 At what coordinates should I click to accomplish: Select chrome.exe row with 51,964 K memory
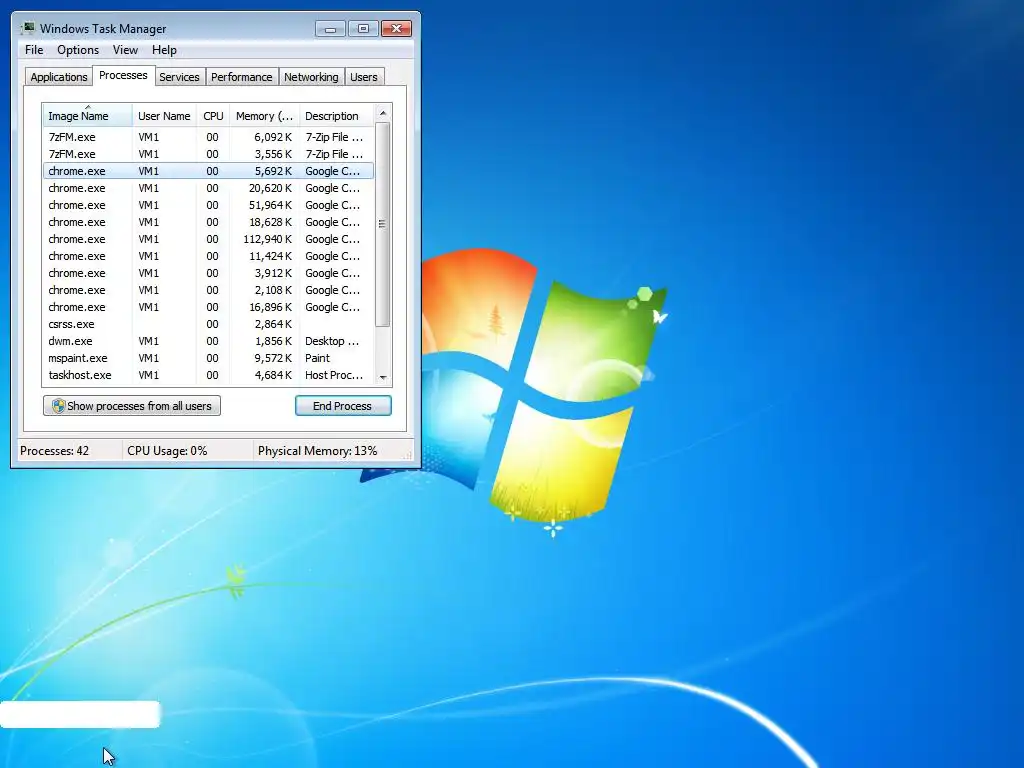[208, 205]
